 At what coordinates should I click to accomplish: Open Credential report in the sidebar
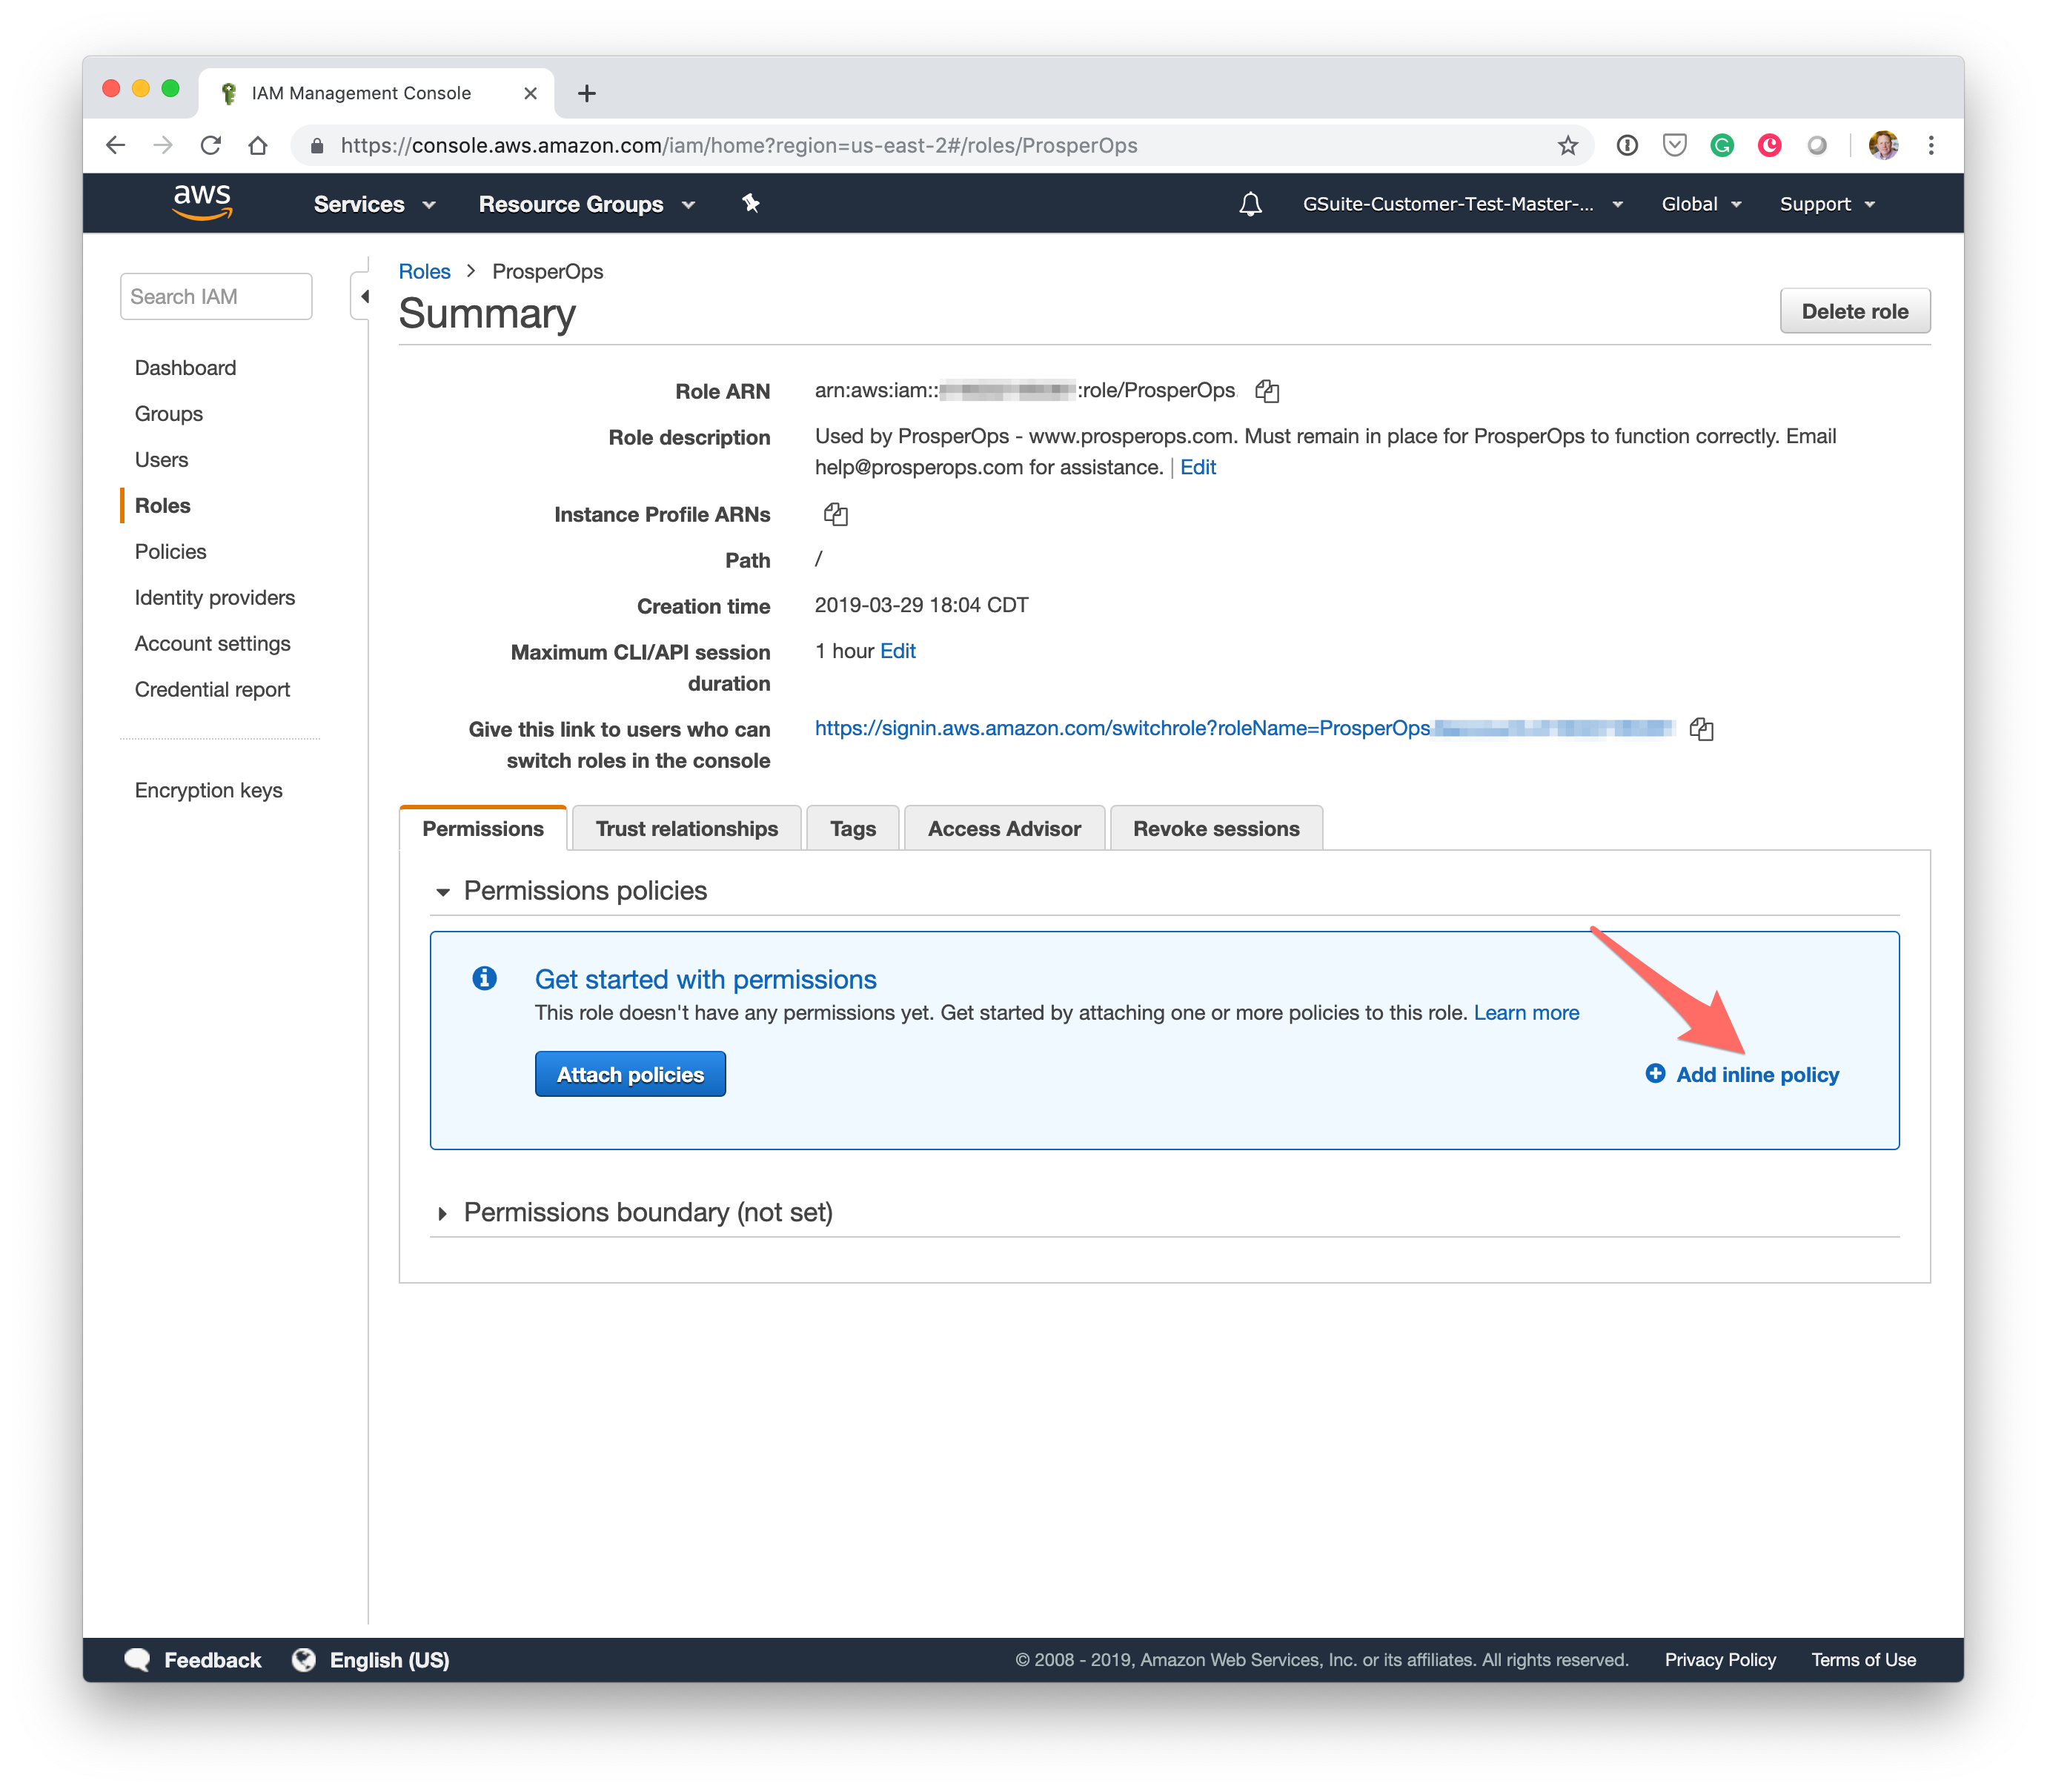(x=212, y=689)
